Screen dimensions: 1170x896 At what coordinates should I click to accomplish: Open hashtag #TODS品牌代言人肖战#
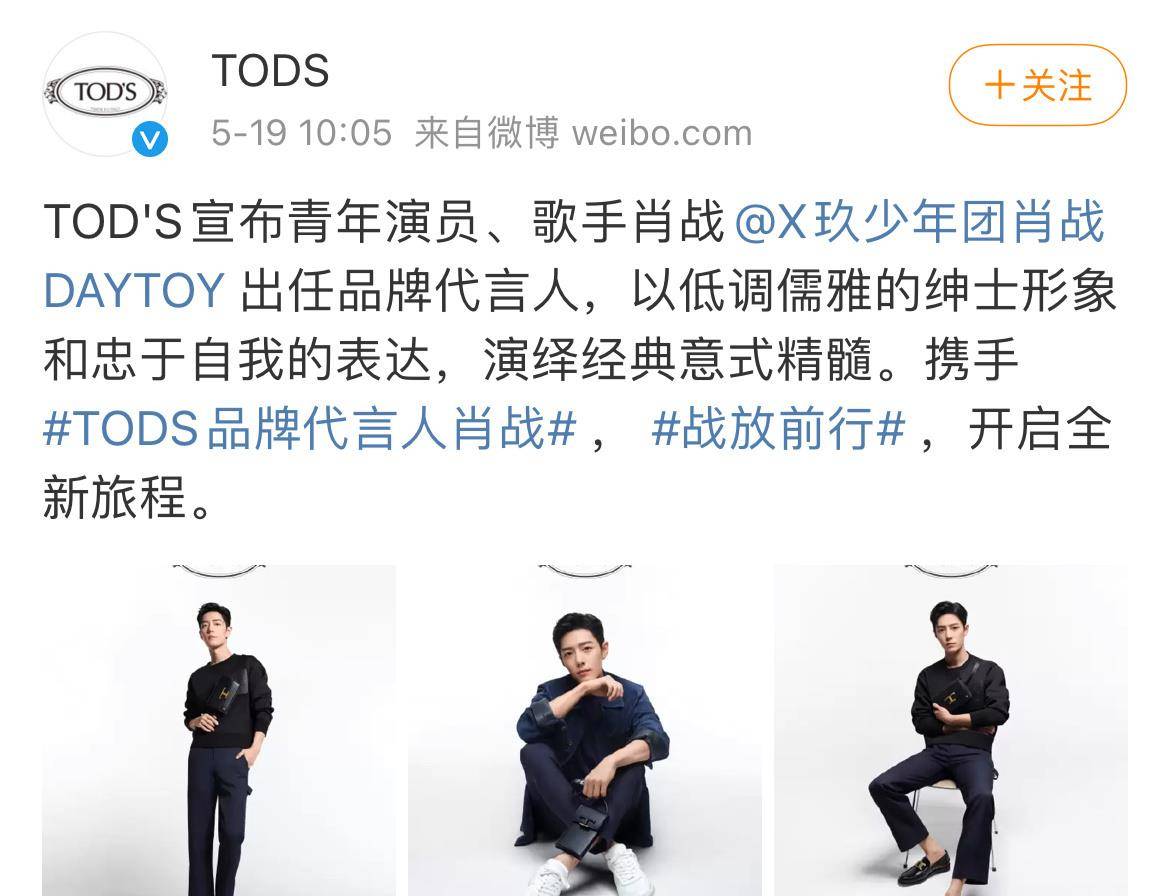point(310,429)
